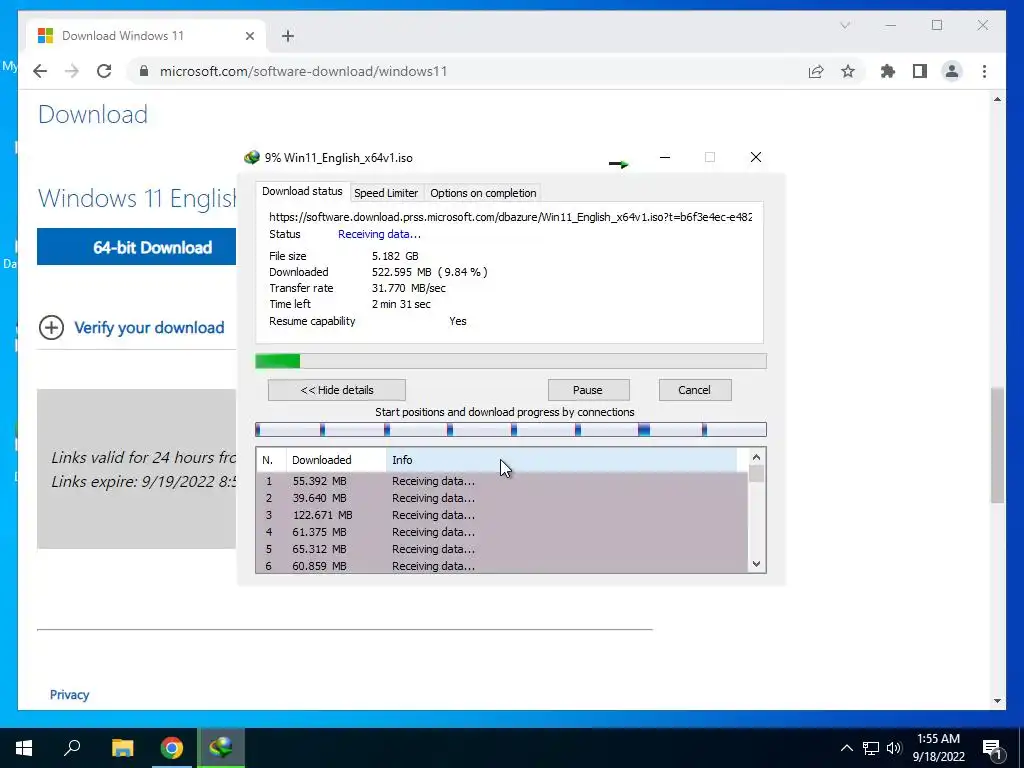Click the IDM globe icon in download title bar
This screenshot has width=1024, height=768.
click(251, 157)
